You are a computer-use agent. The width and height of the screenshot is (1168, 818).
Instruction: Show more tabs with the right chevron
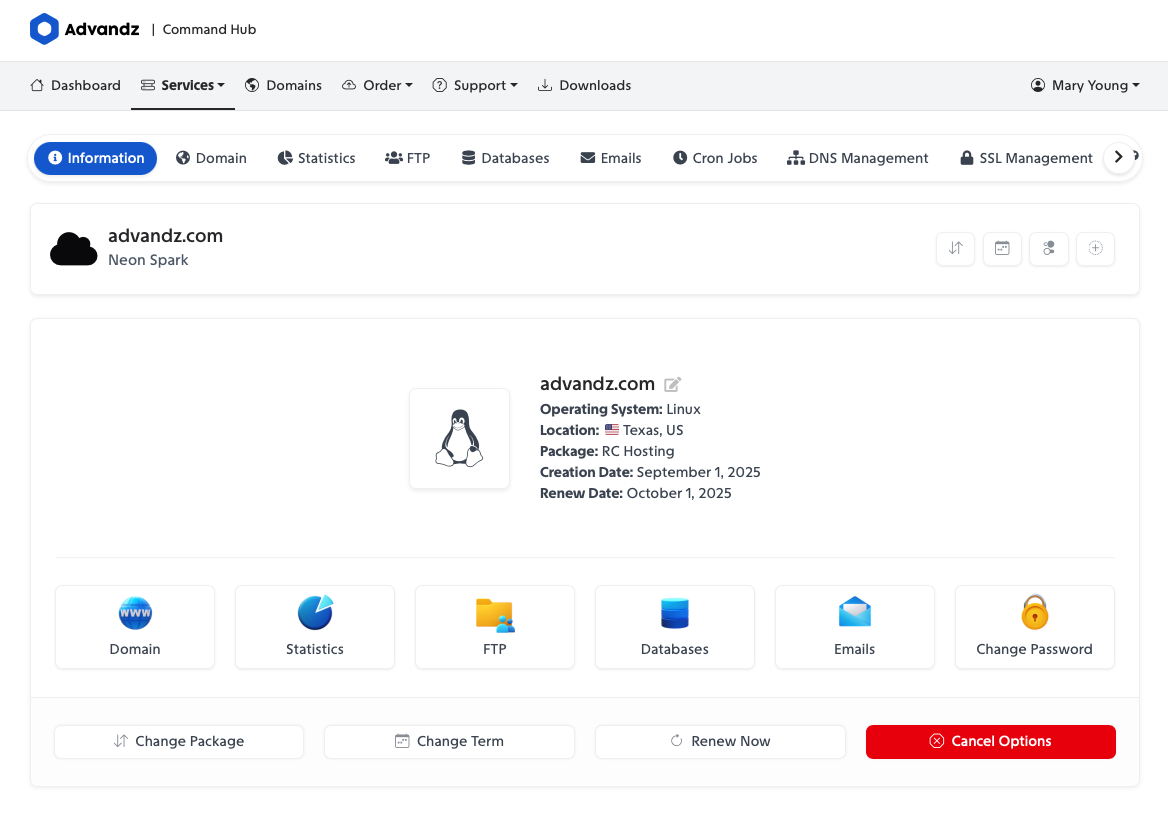[x=1119, y=157]
